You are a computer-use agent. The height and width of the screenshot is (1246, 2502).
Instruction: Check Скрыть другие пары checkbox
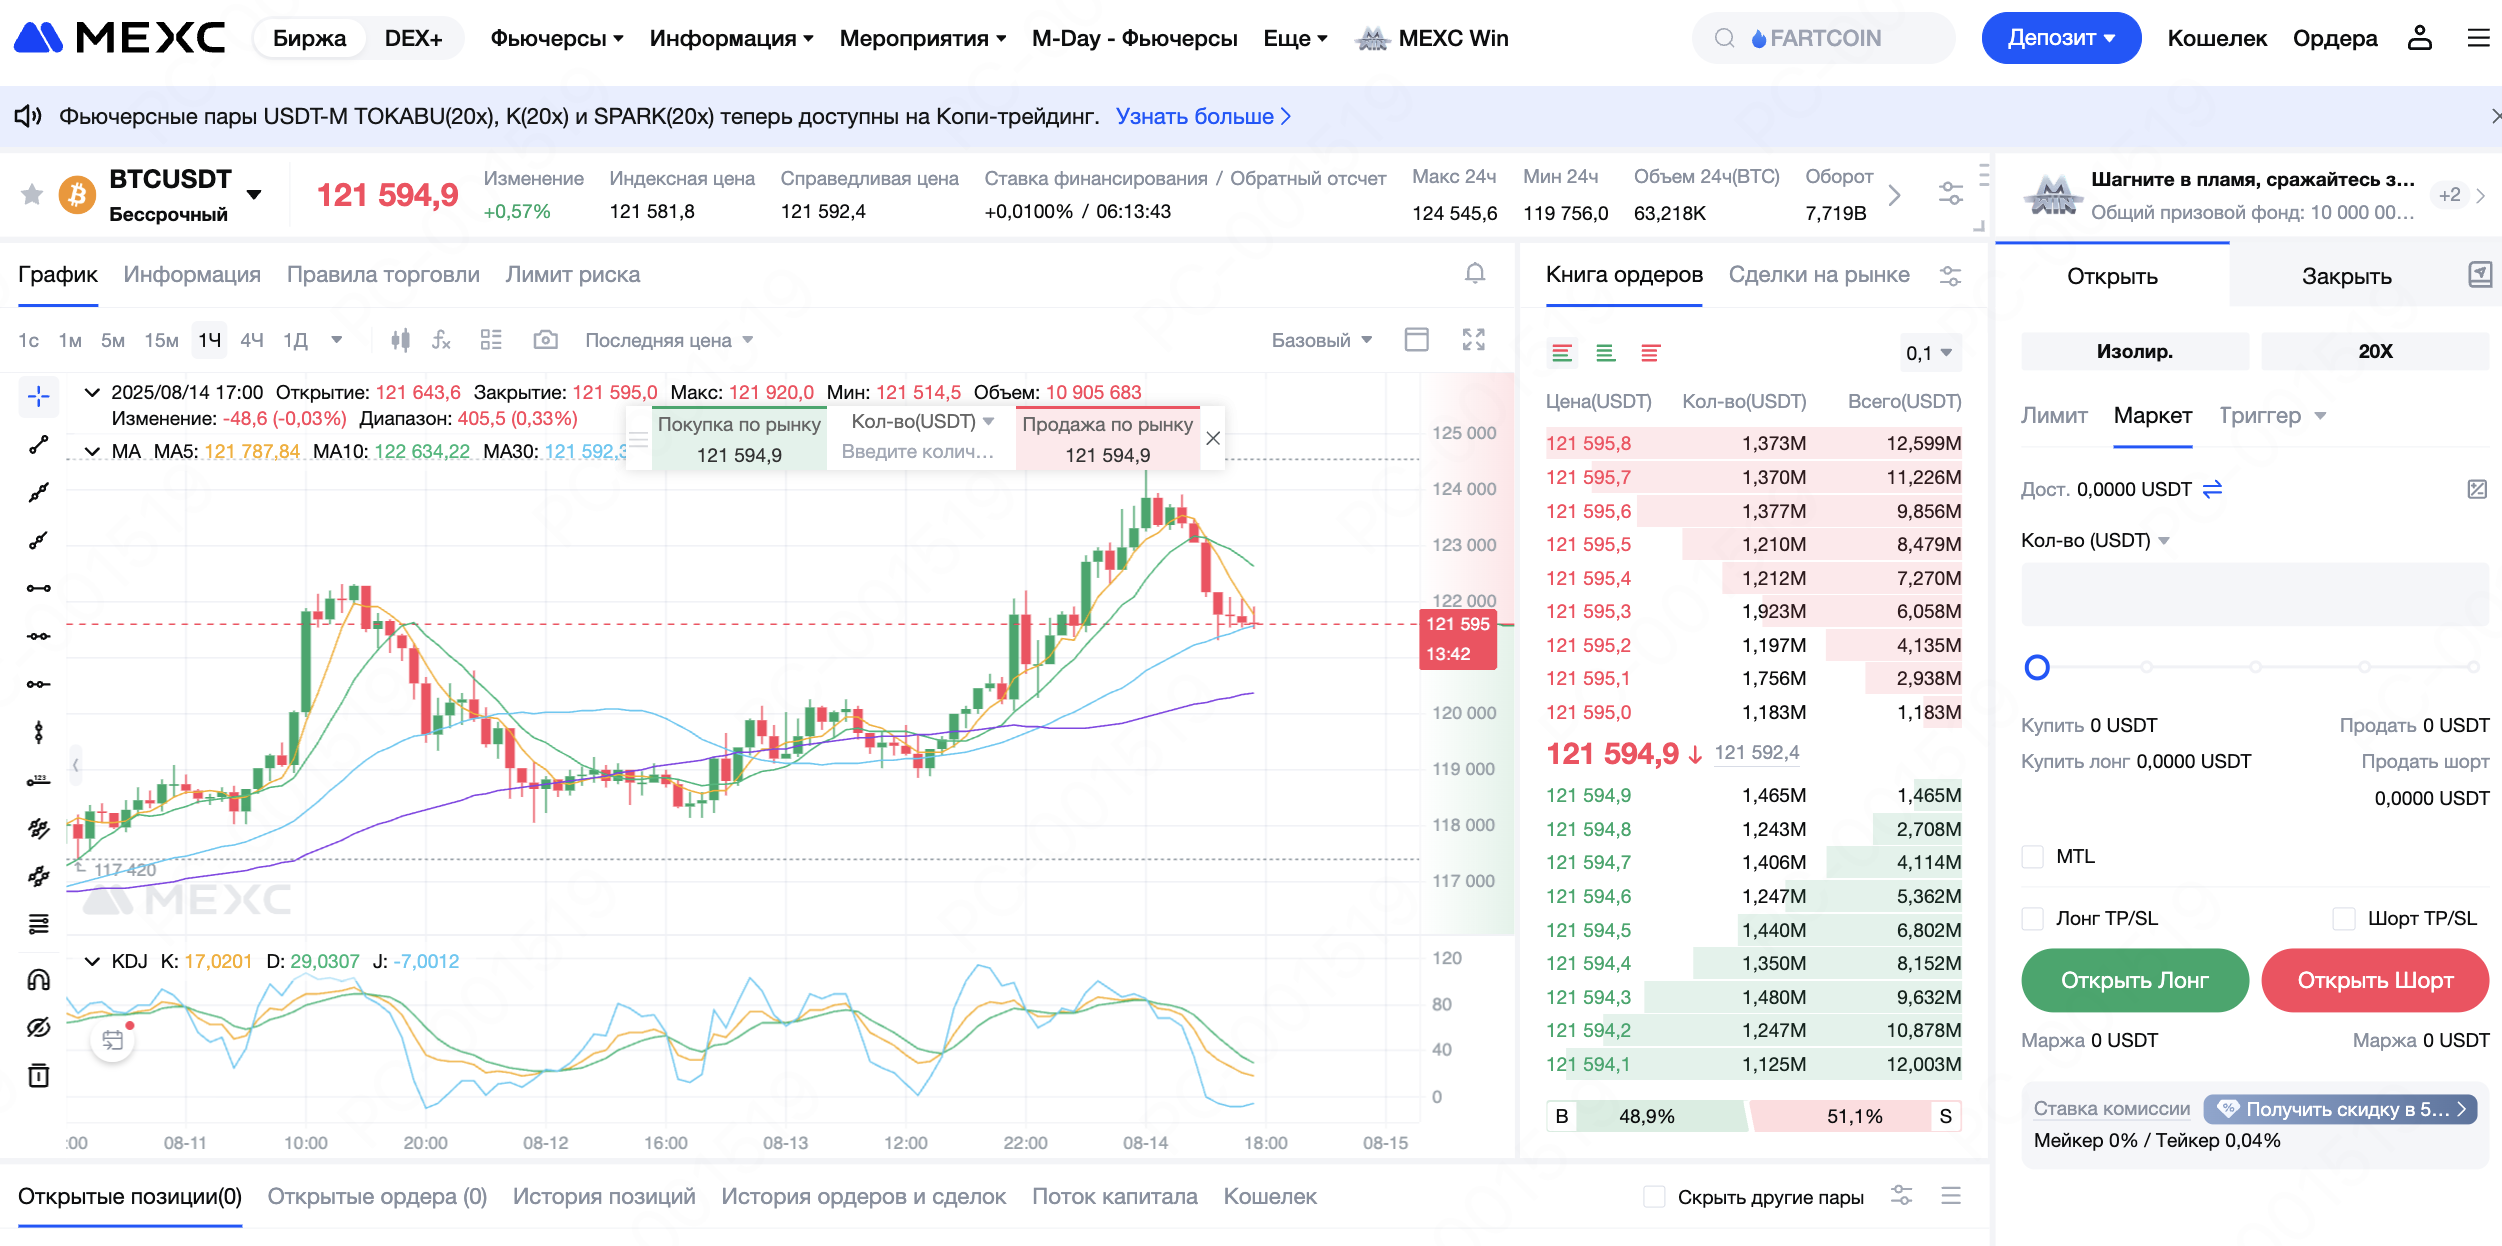point(1654,1197)
